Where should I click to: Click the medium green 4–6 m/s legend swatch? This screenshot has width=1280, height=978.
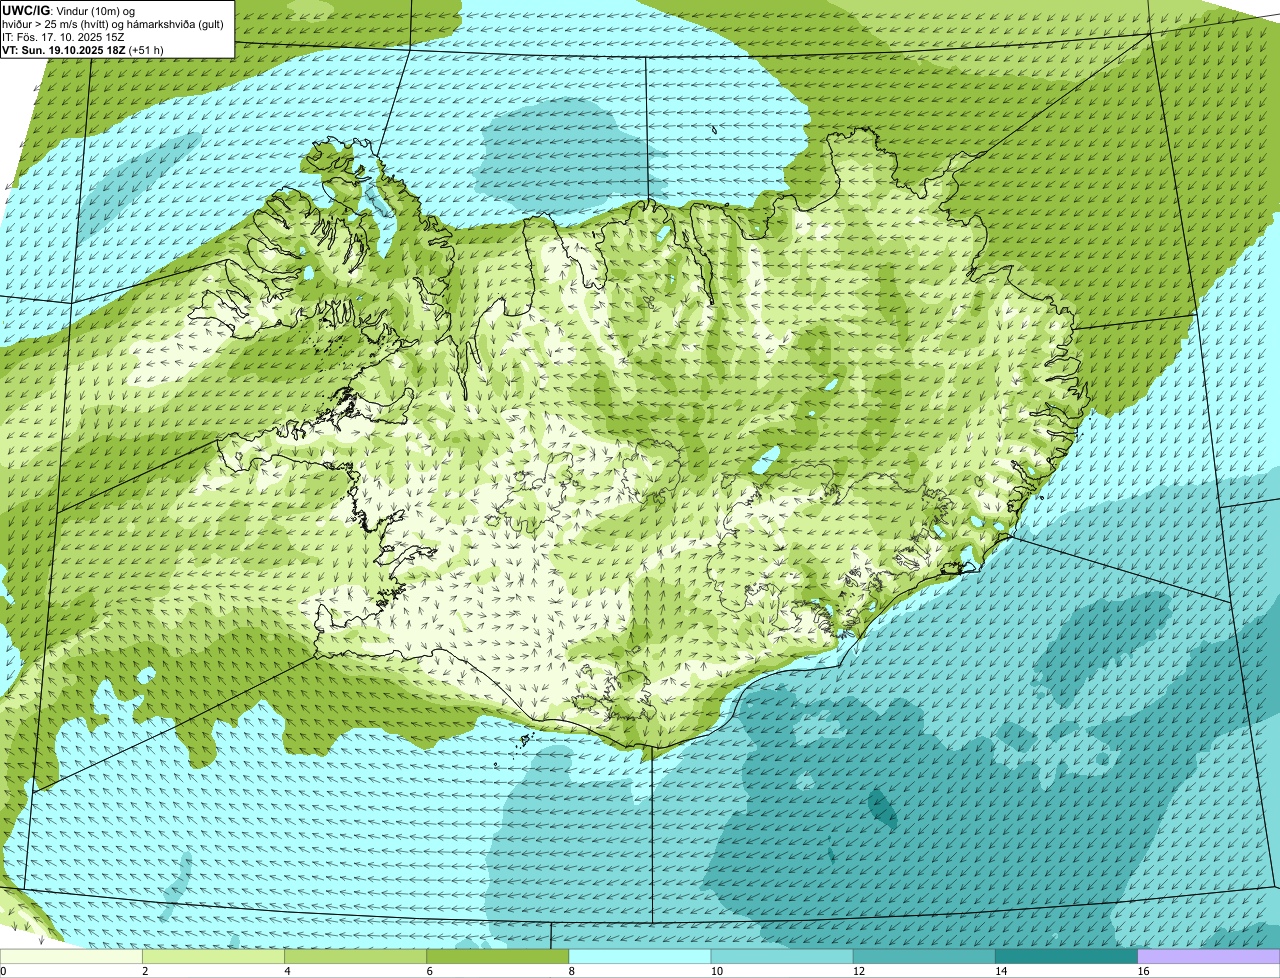(x=355, y=957)
